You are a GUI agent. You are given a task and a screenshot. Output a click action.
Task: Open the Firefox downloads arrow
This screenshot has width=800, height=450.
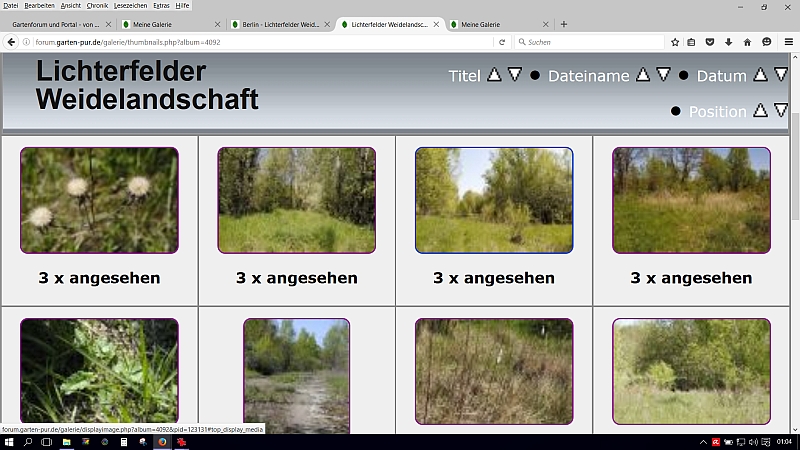[x=728, y=42]
